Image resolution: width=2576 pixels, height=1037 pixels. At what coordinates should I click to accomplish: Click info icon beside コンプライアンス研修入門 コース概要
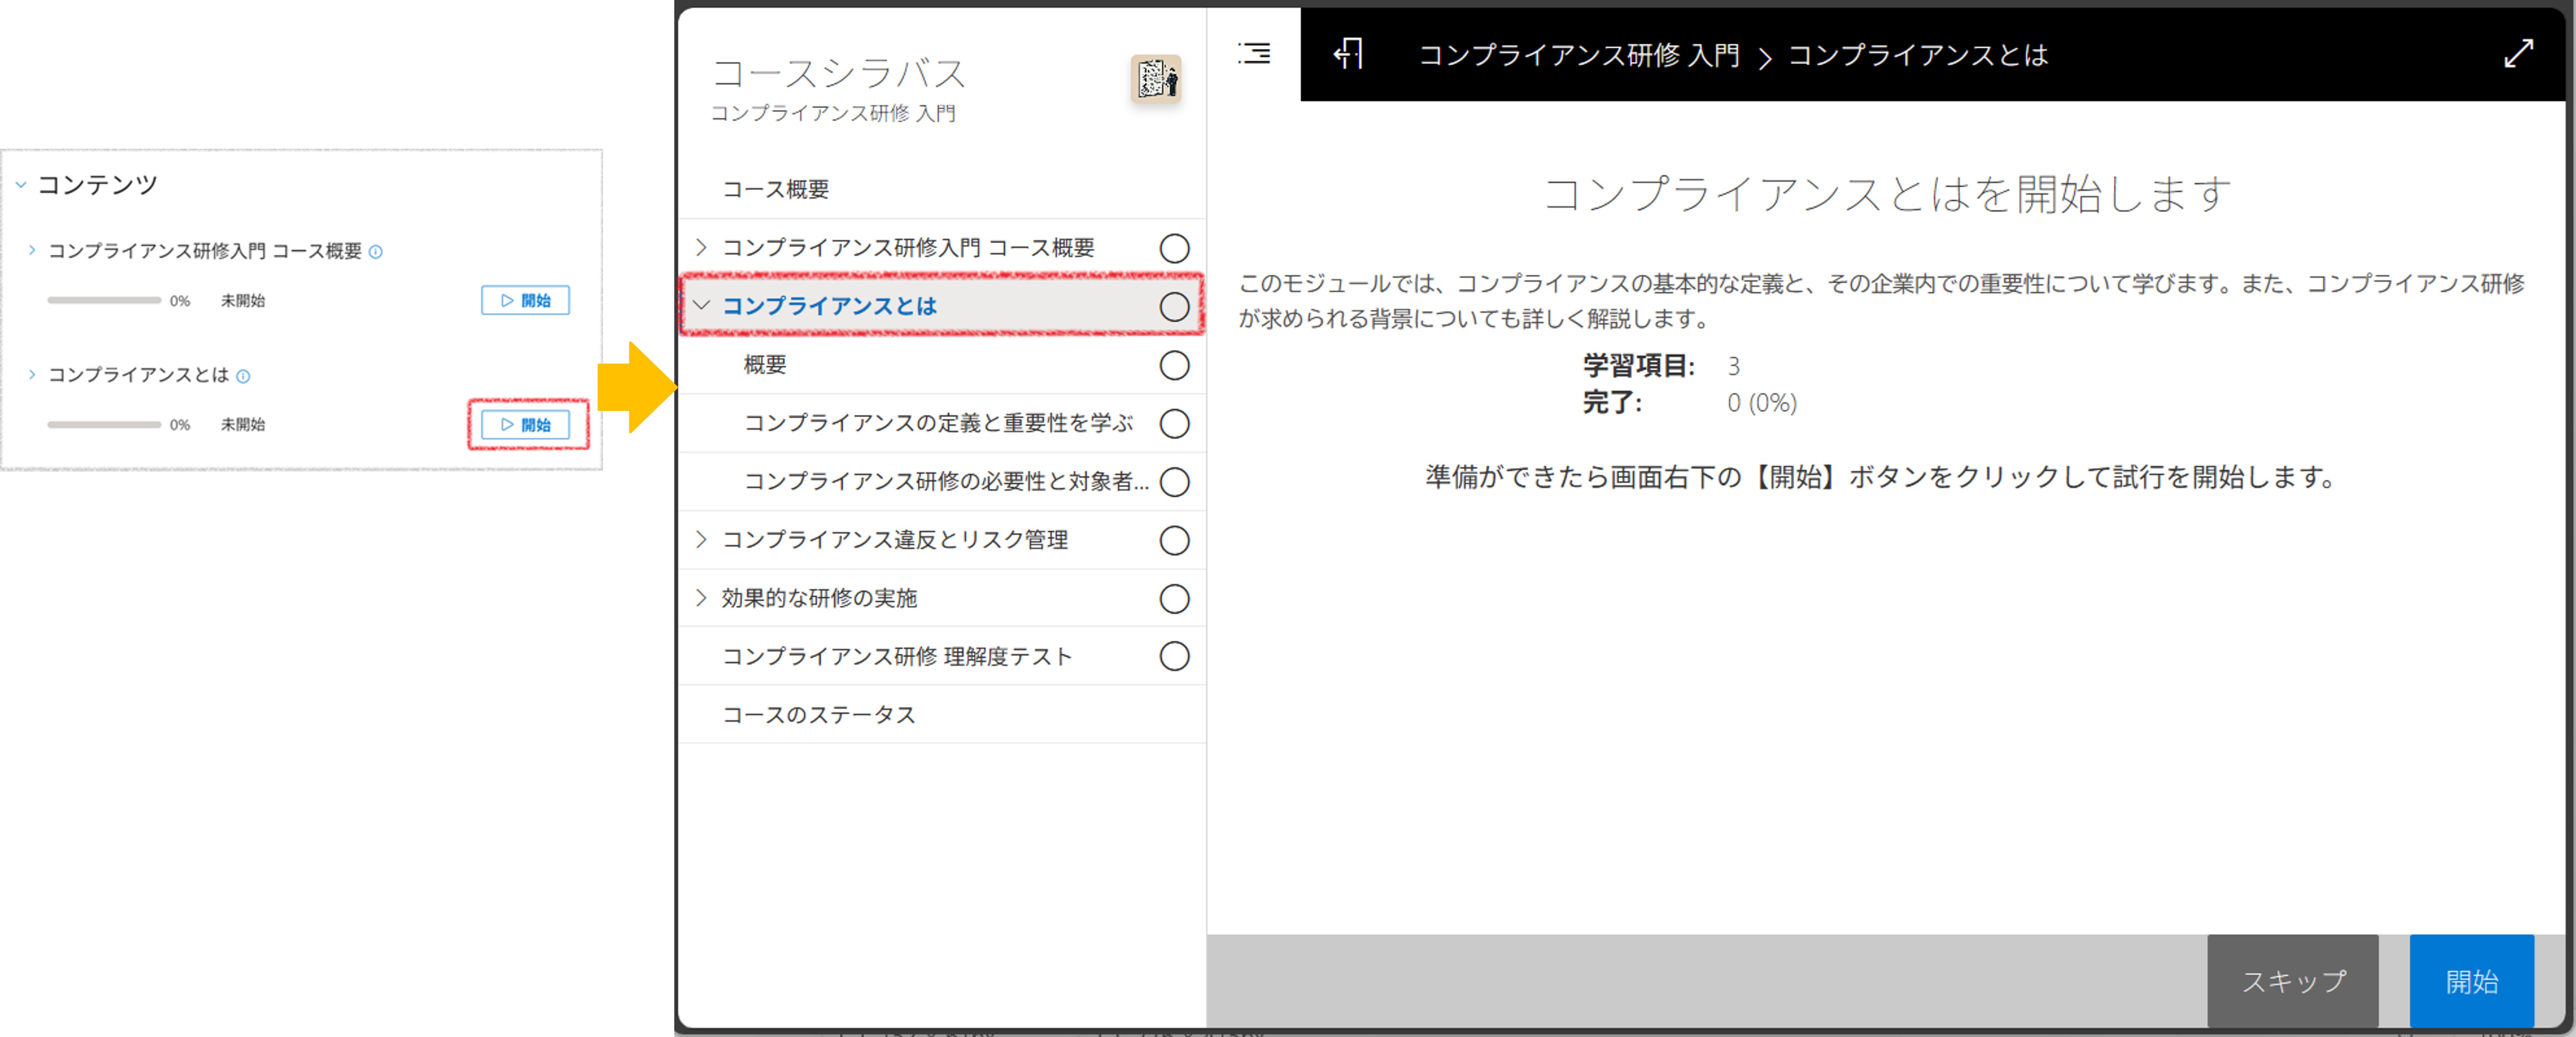pyautogui.click(x=376, y=252)
